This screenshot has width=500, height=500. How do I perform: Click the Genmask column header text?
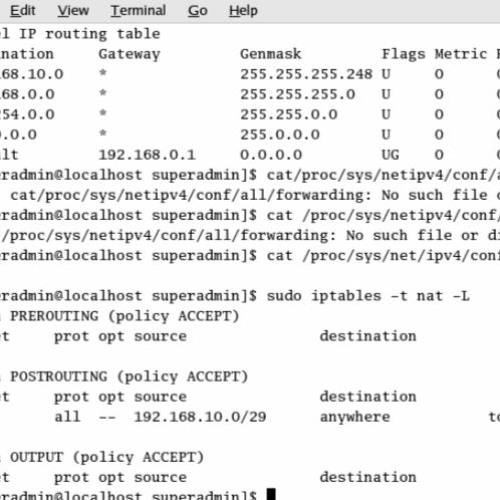(x=270, y=54)
